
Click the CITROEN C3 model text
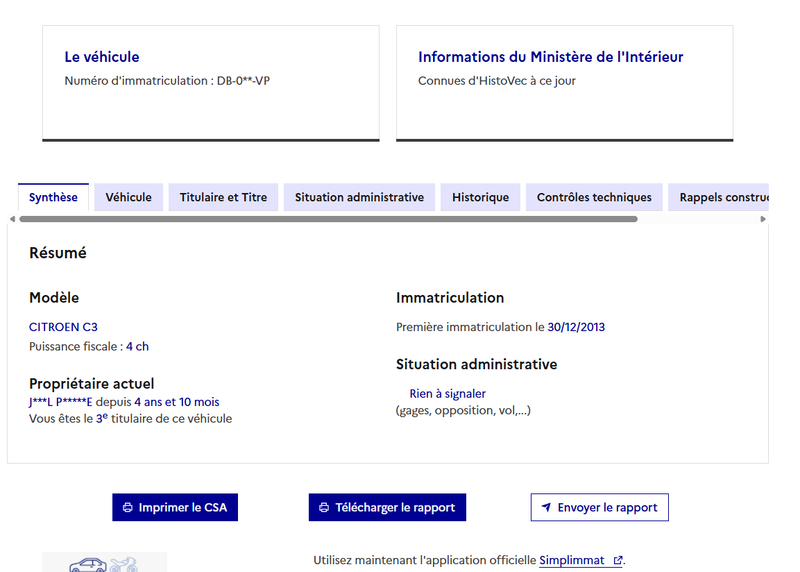point(63,327)
